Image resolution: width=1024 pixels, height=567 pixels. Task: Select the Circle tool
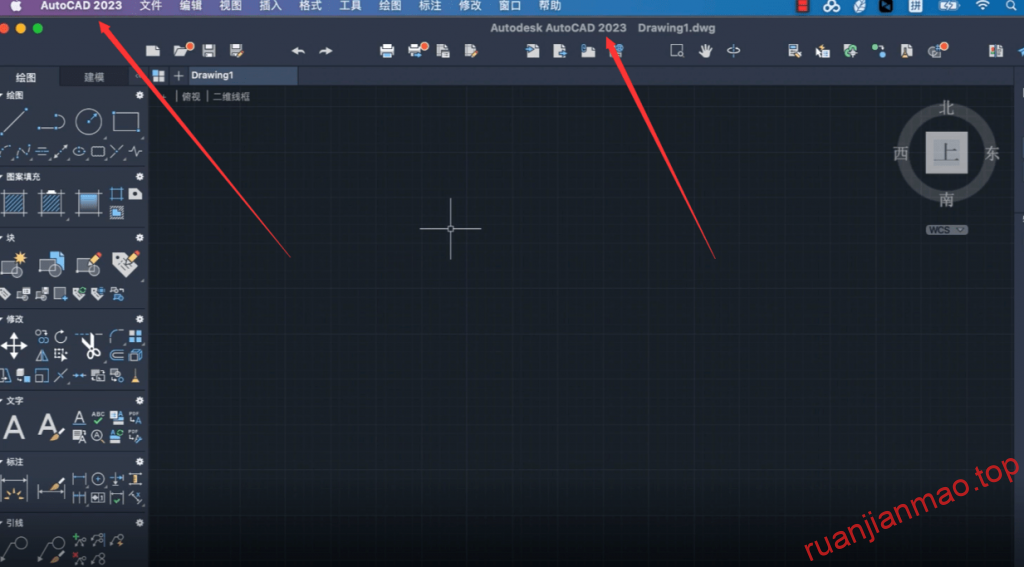pyautogui.click(x=88, y=122)
